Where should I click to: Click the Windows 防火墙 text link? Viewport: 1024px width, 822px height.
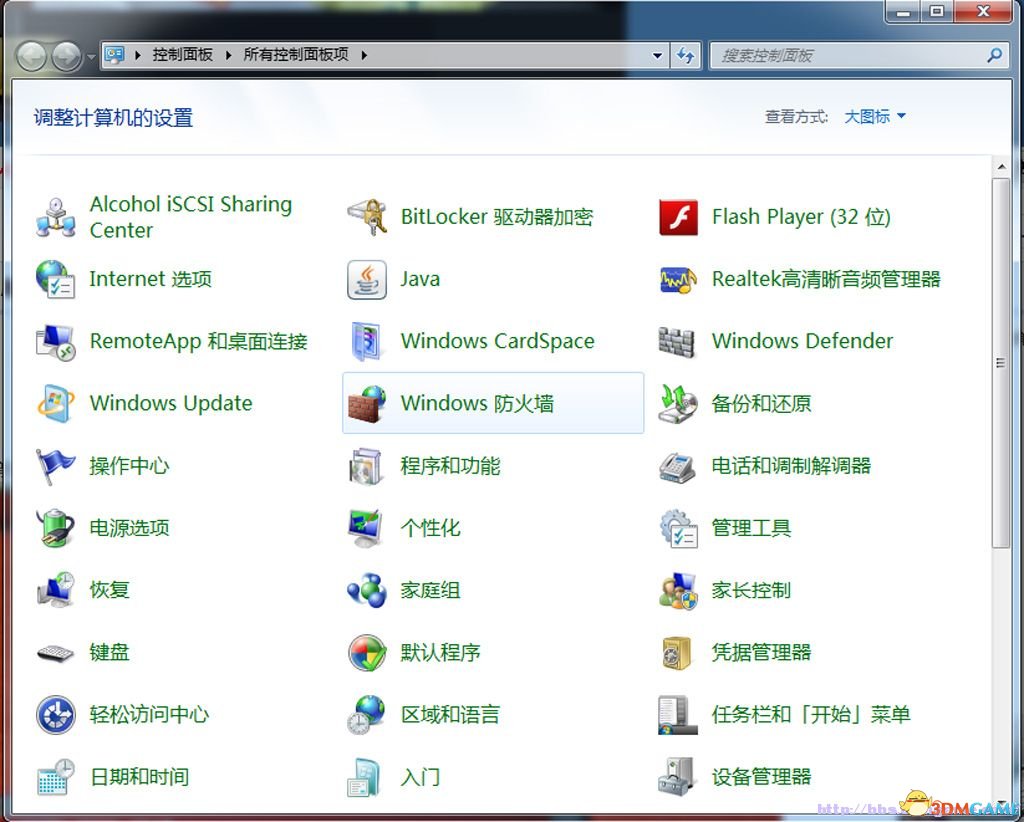pos(477,403)
